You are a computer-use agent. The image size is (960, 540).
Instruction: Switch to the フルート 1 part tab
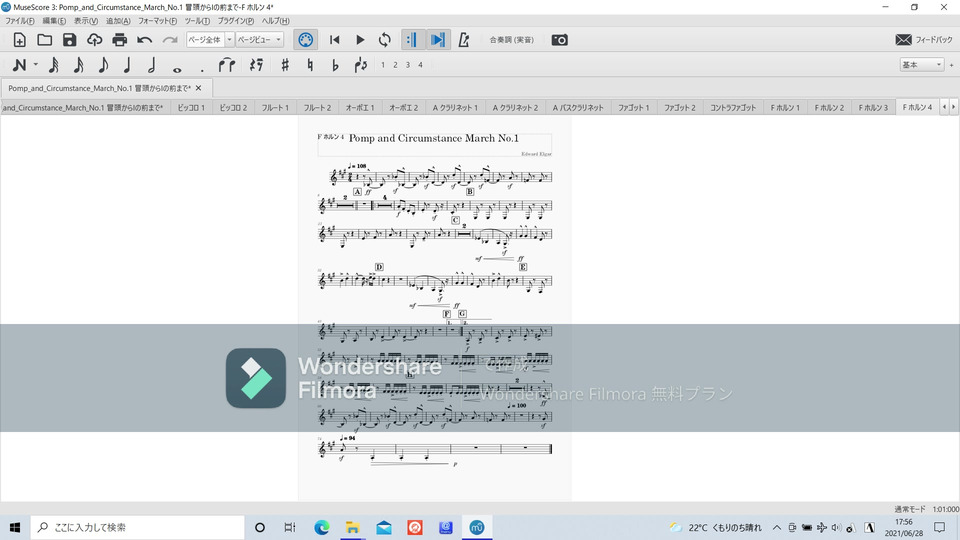[x=275, y=108]
